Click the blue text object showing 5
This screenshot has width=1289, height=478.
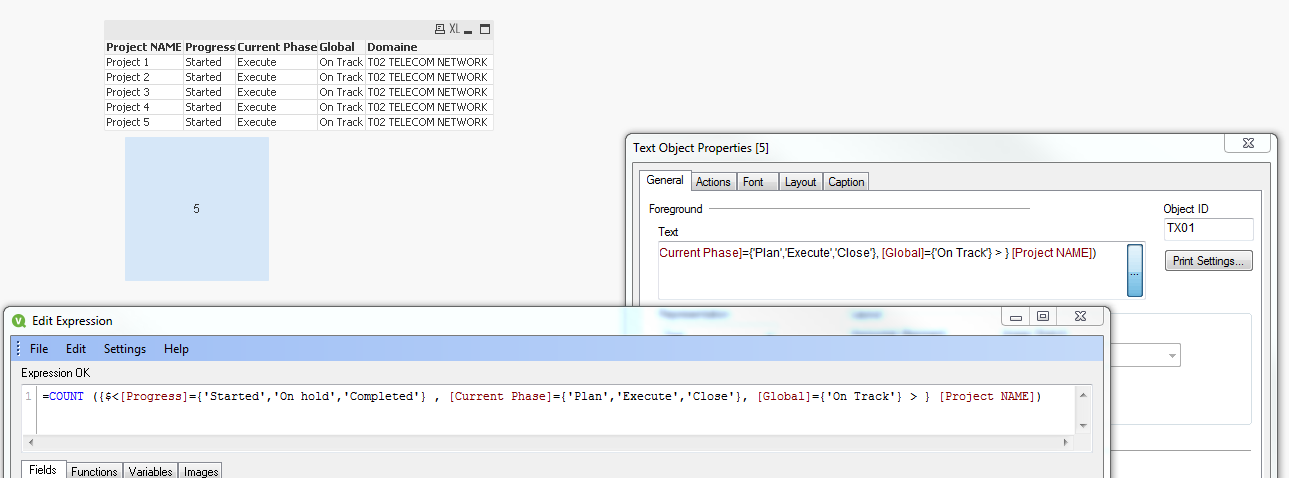pyautogui.click(x=196, y=209)
